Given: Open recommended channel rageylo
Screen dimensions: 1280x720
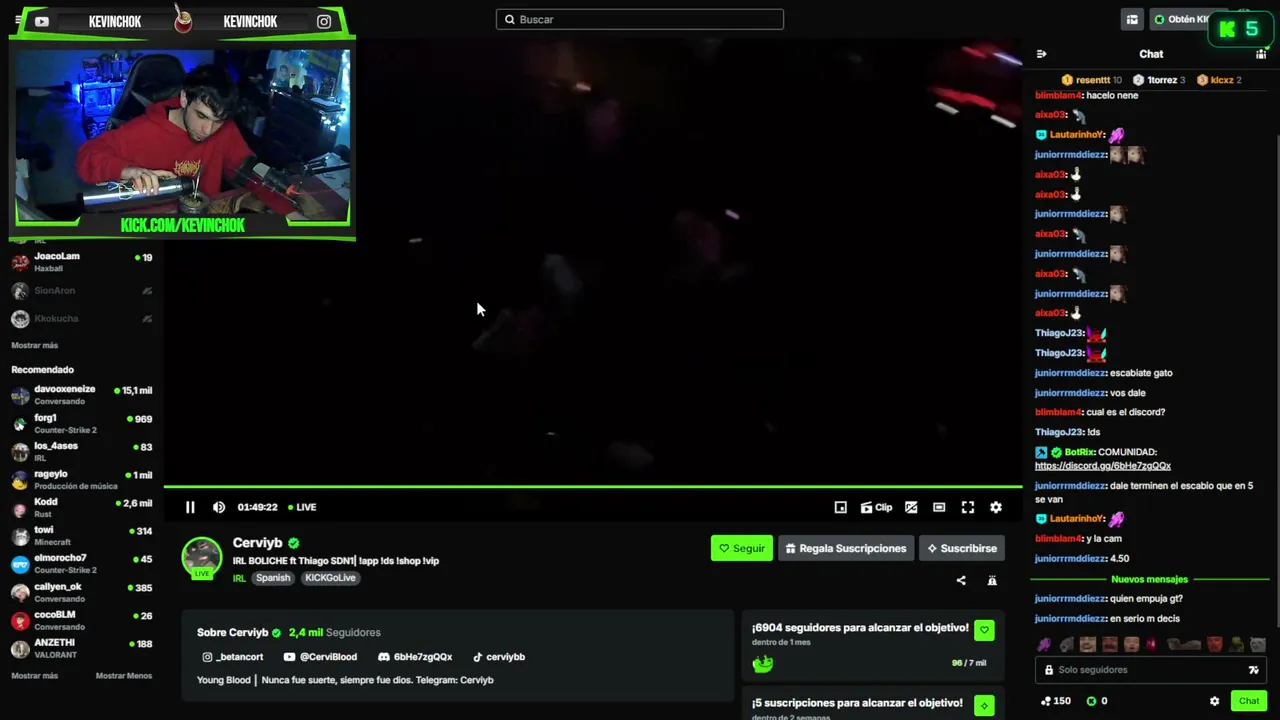Looking at the screenshot, I should pyautogui.click(x=82, y=479).
